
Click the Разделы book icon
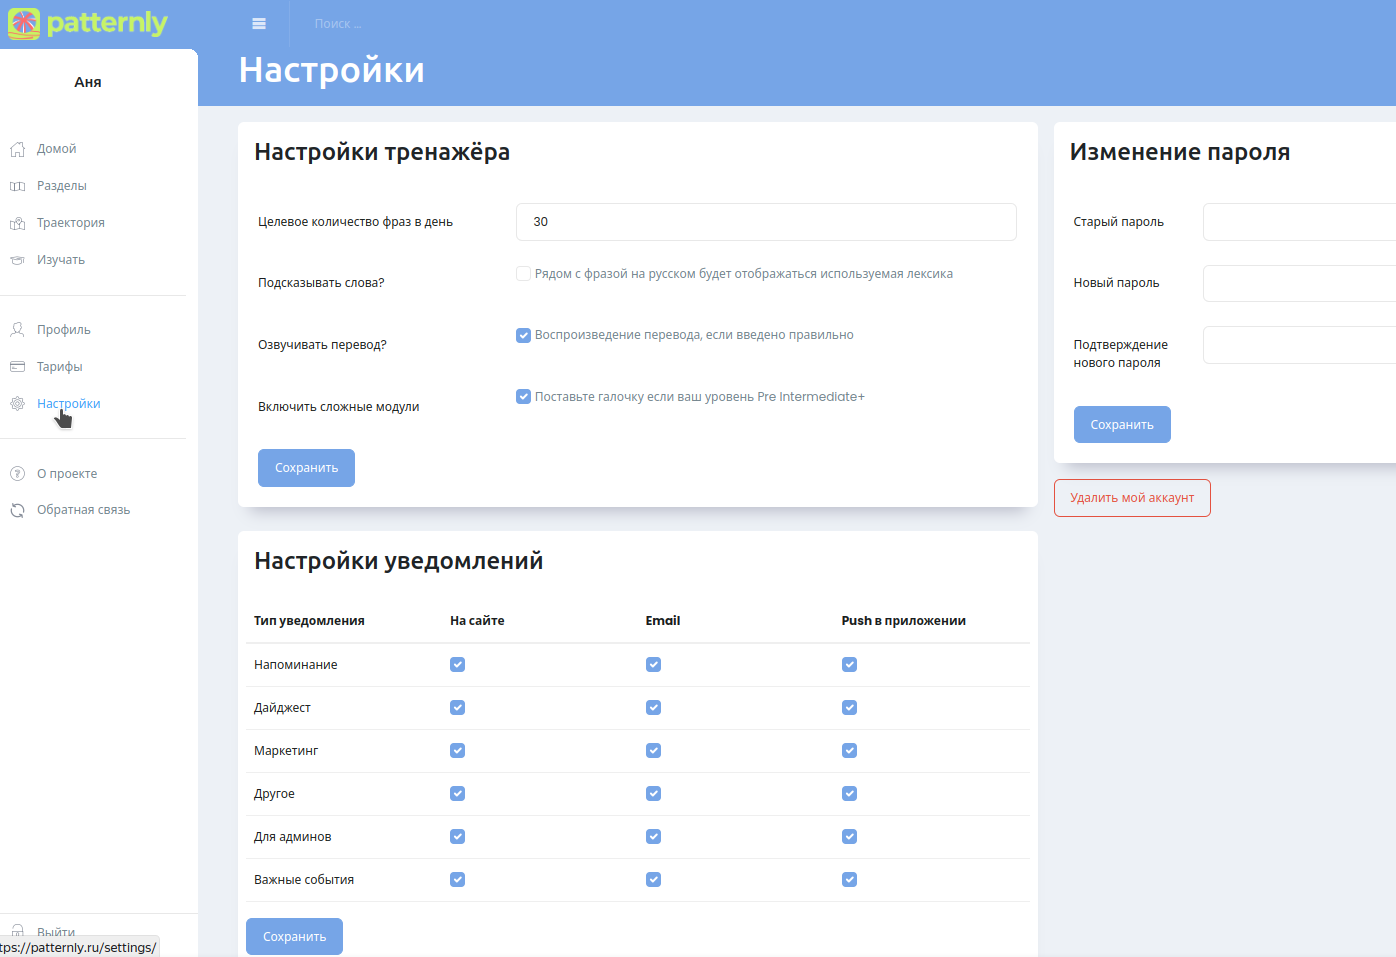coord(18,186)
